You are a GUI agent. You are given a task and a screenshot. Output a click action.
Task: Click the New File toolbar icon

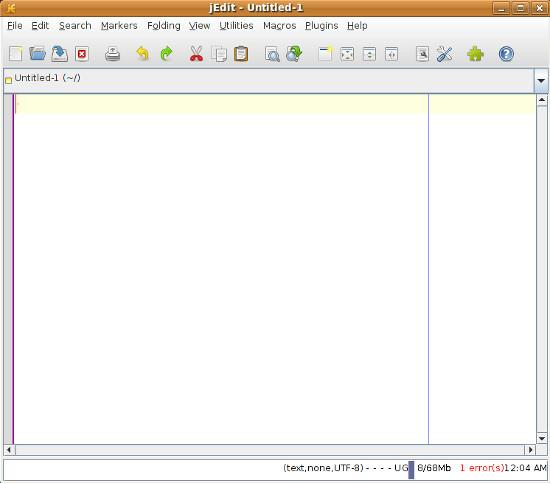[x=15, y=54]
